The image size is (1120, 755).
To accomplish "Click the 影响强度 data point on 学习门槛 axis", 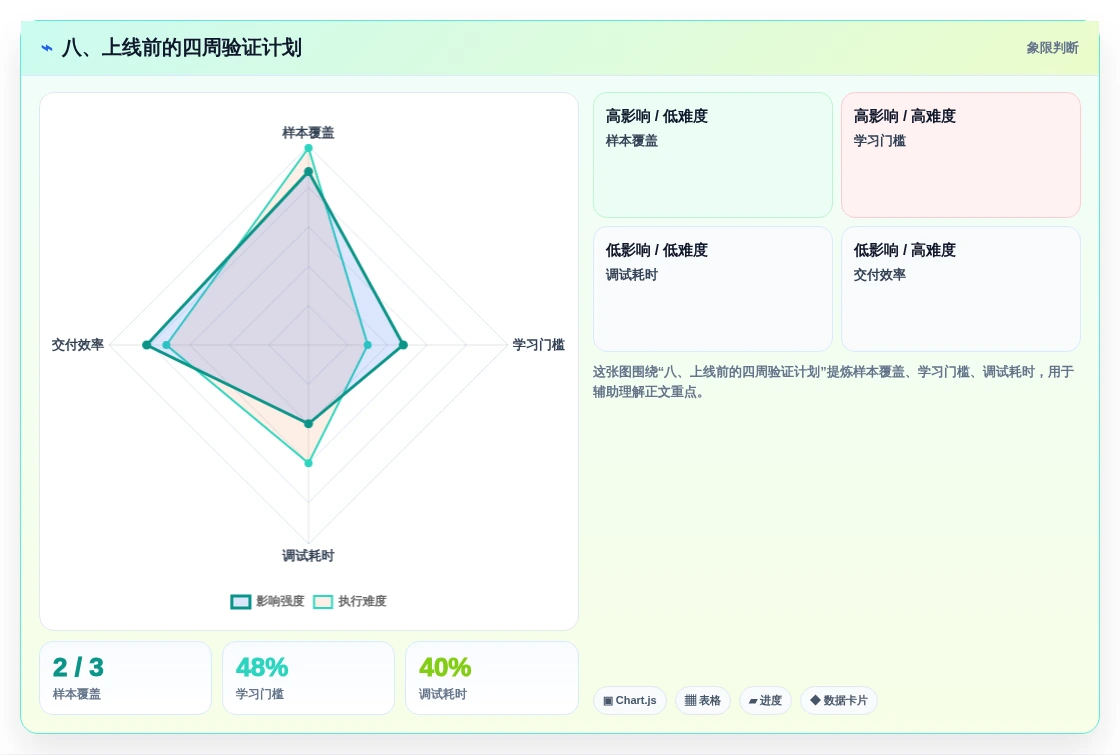I will 403,345.
